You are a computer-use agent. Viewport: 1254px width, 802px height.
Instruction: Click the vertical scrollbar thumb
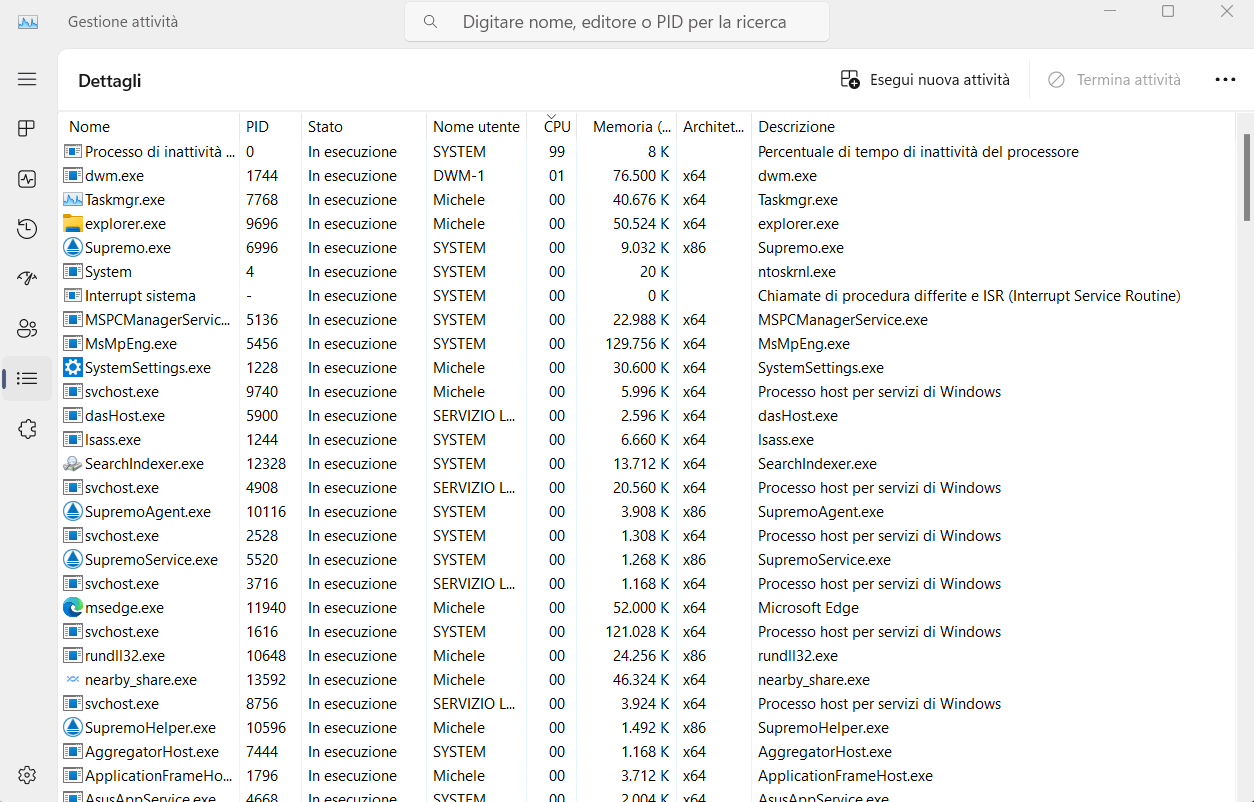(x=1246, y=177)
